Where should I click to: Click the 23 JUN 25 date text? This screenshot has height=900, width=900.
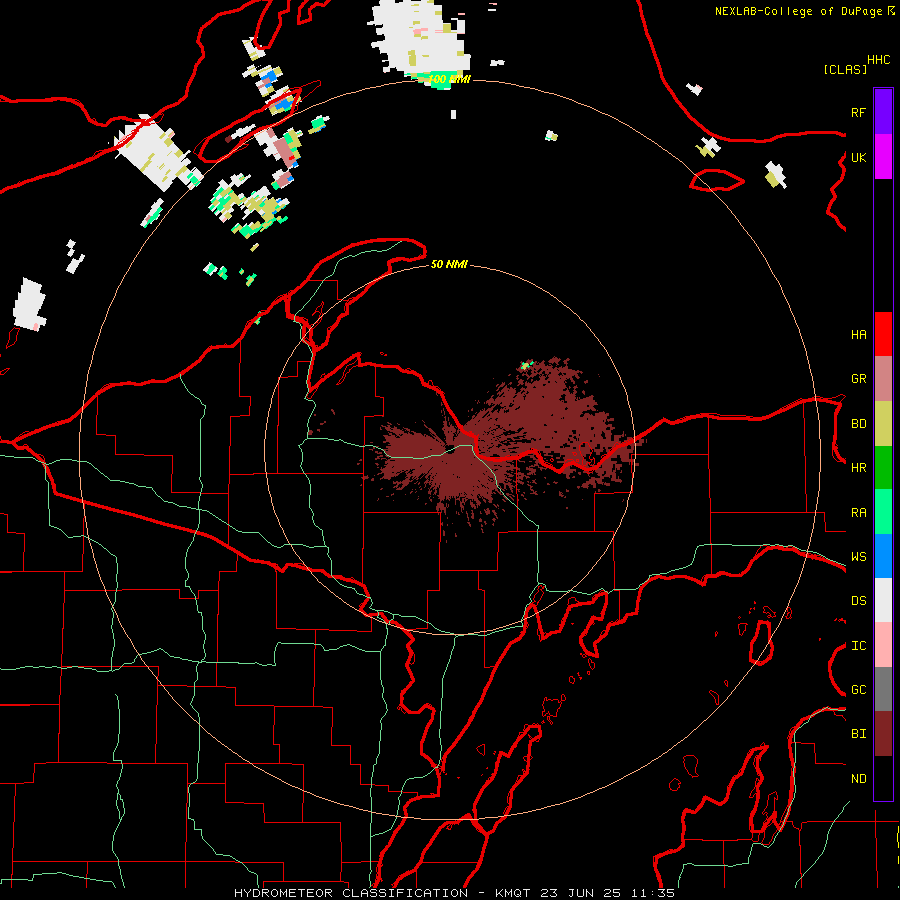click(582, 893)
